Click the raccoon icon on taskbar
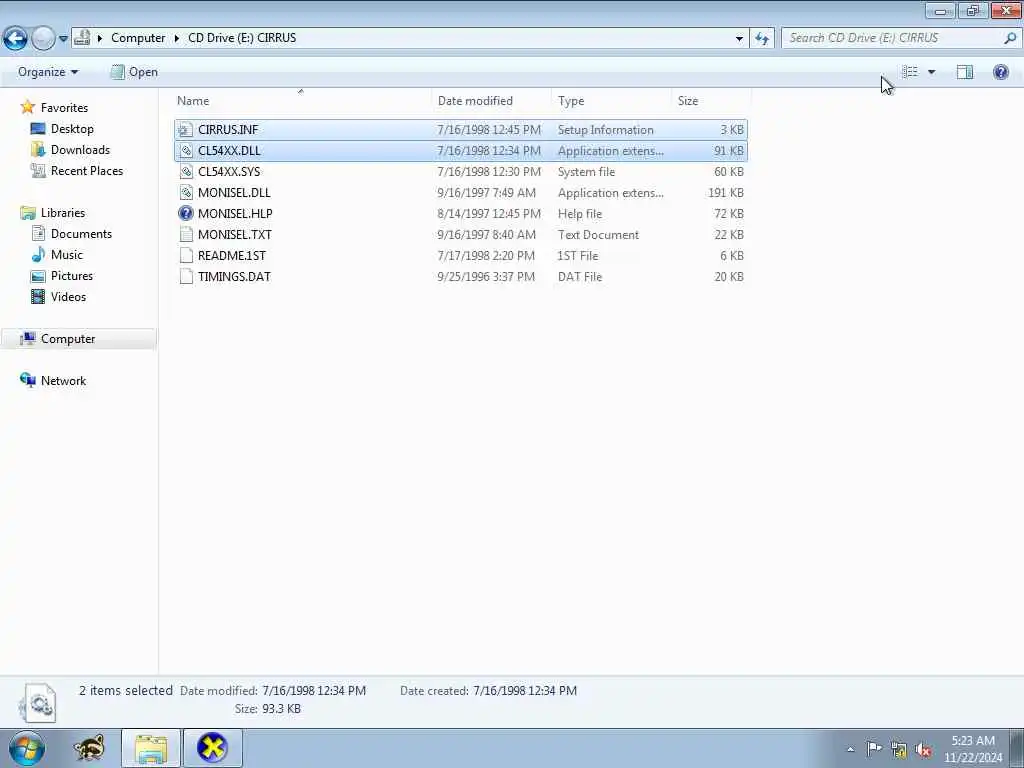 click(88, 748)
